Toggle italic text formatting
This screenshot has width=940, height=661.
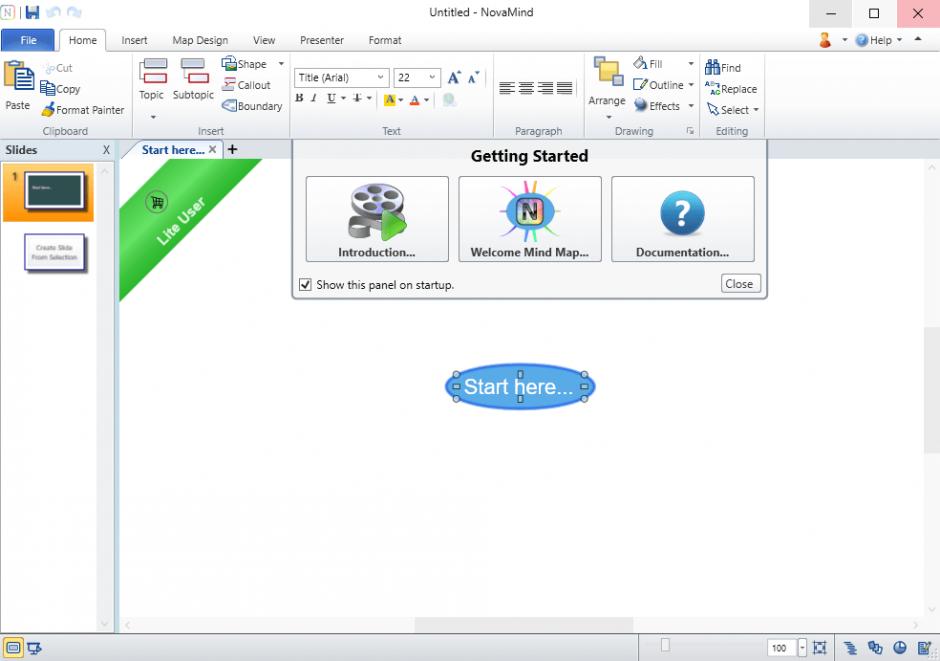click(314, 98)
